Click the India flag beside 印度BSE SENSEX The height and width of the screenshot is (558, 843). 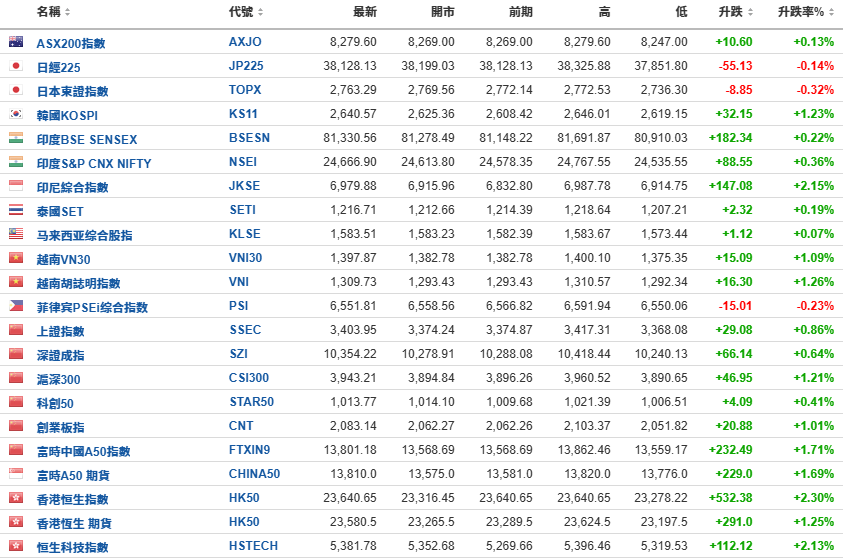coord(16,138)
